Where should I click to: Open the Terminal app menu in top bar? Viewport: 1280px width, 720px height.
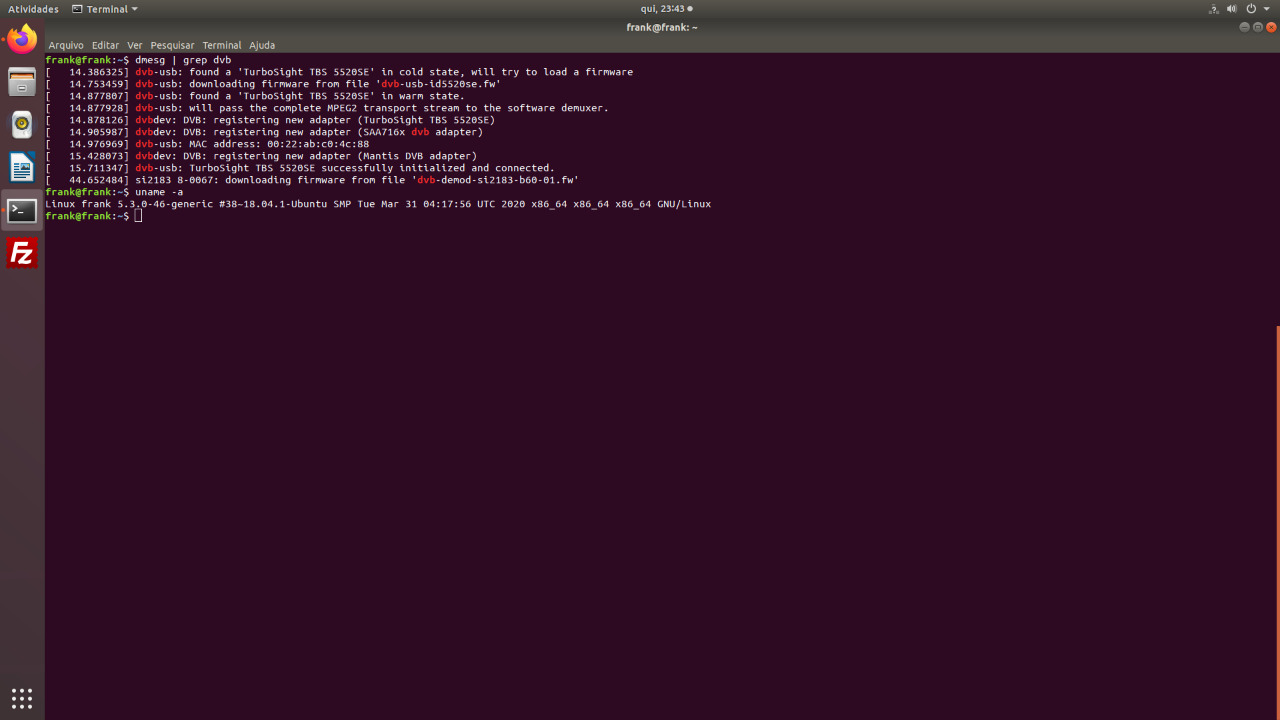click(x=105, y=9)
